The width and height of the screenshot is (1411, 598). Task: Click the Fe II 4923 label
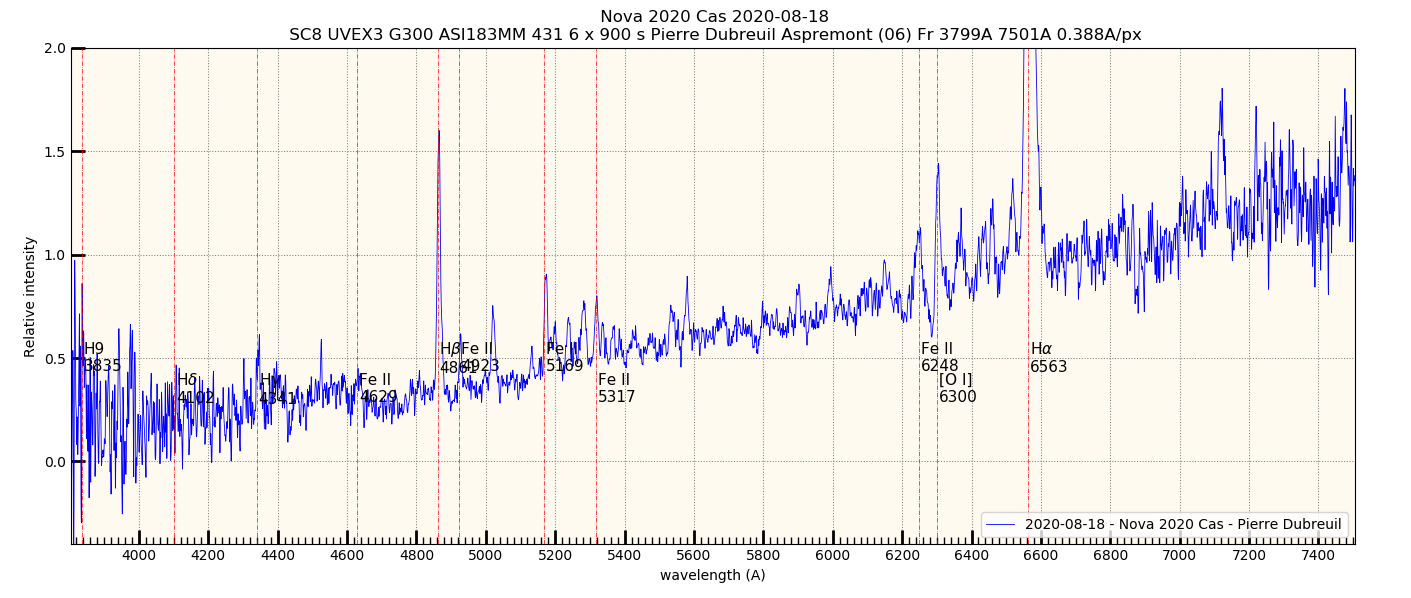click(x=481, y=358)
